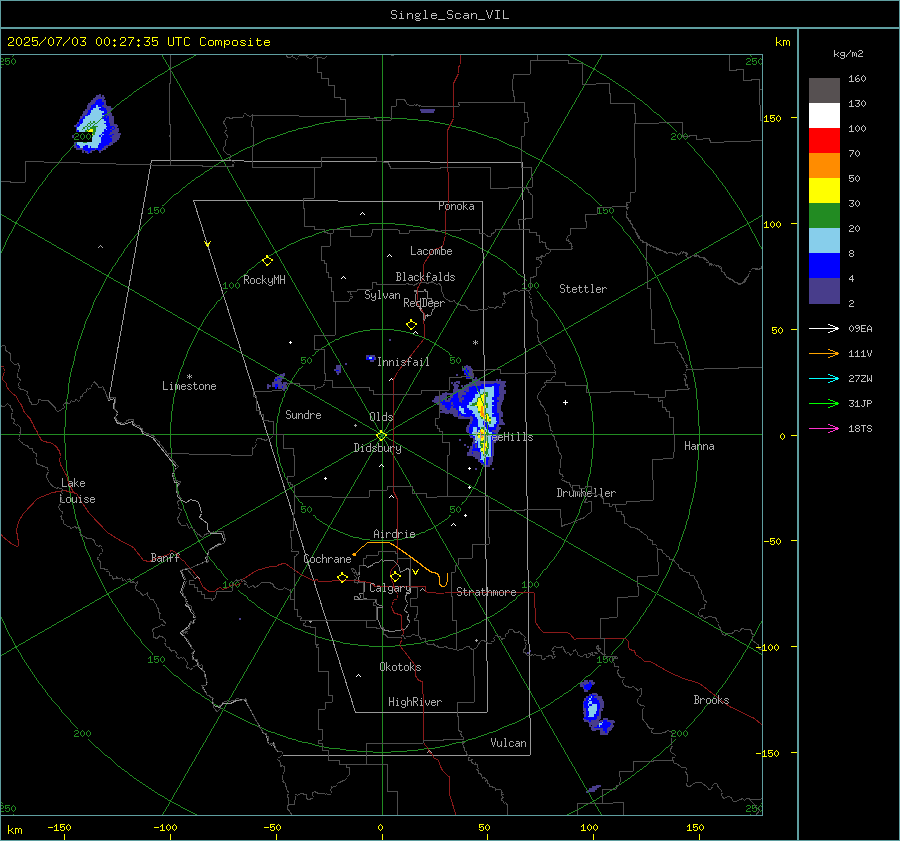Click the 18TS legend label

(860, 428)
